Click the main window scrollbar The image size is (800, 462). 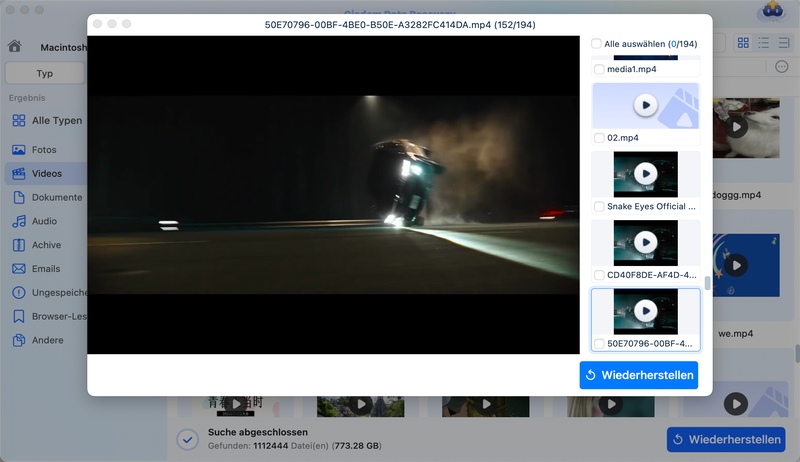(797, 353)
